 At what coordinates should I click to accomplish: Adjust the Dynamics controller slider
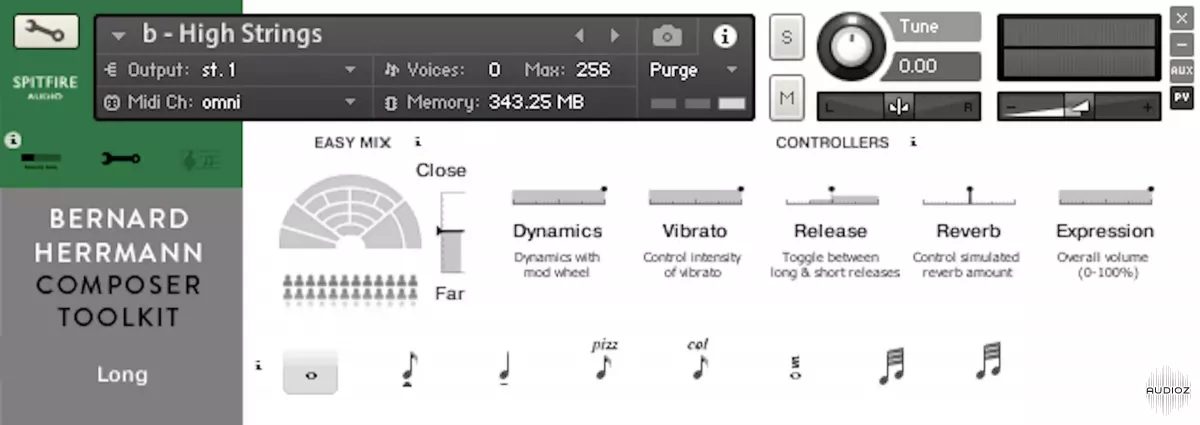pos(557,196)
